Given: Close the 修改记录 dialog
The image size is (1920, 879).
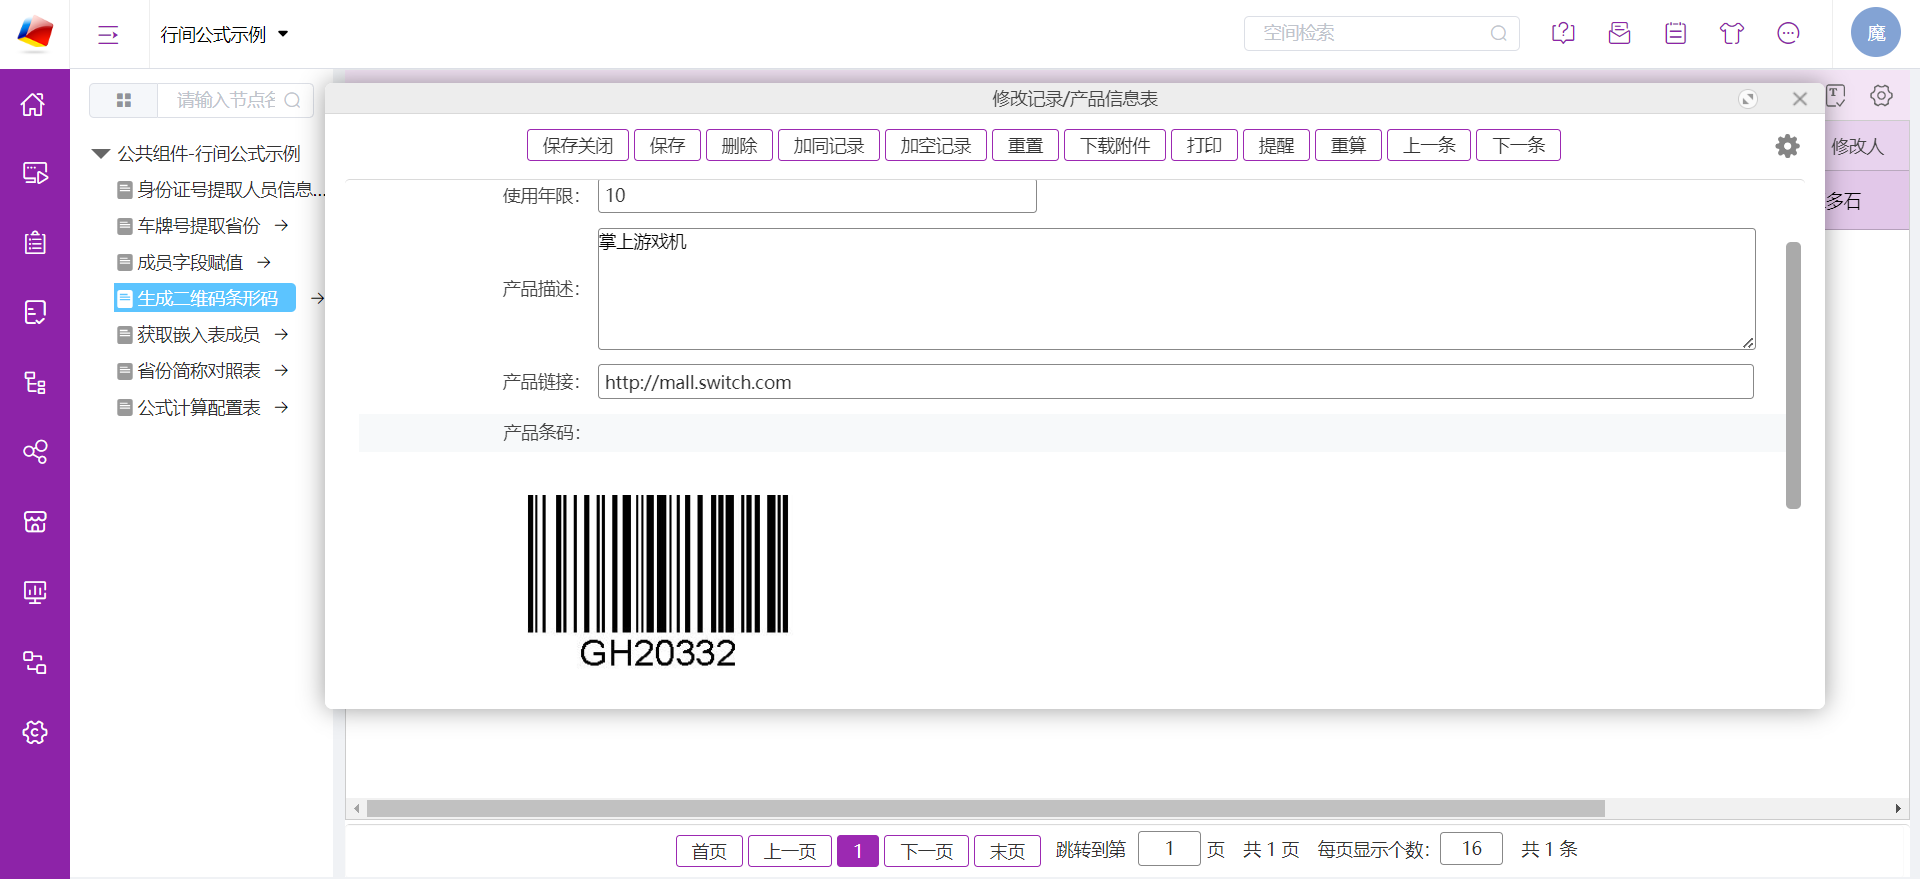Looking at the screenshot, I should point(1800,99).
